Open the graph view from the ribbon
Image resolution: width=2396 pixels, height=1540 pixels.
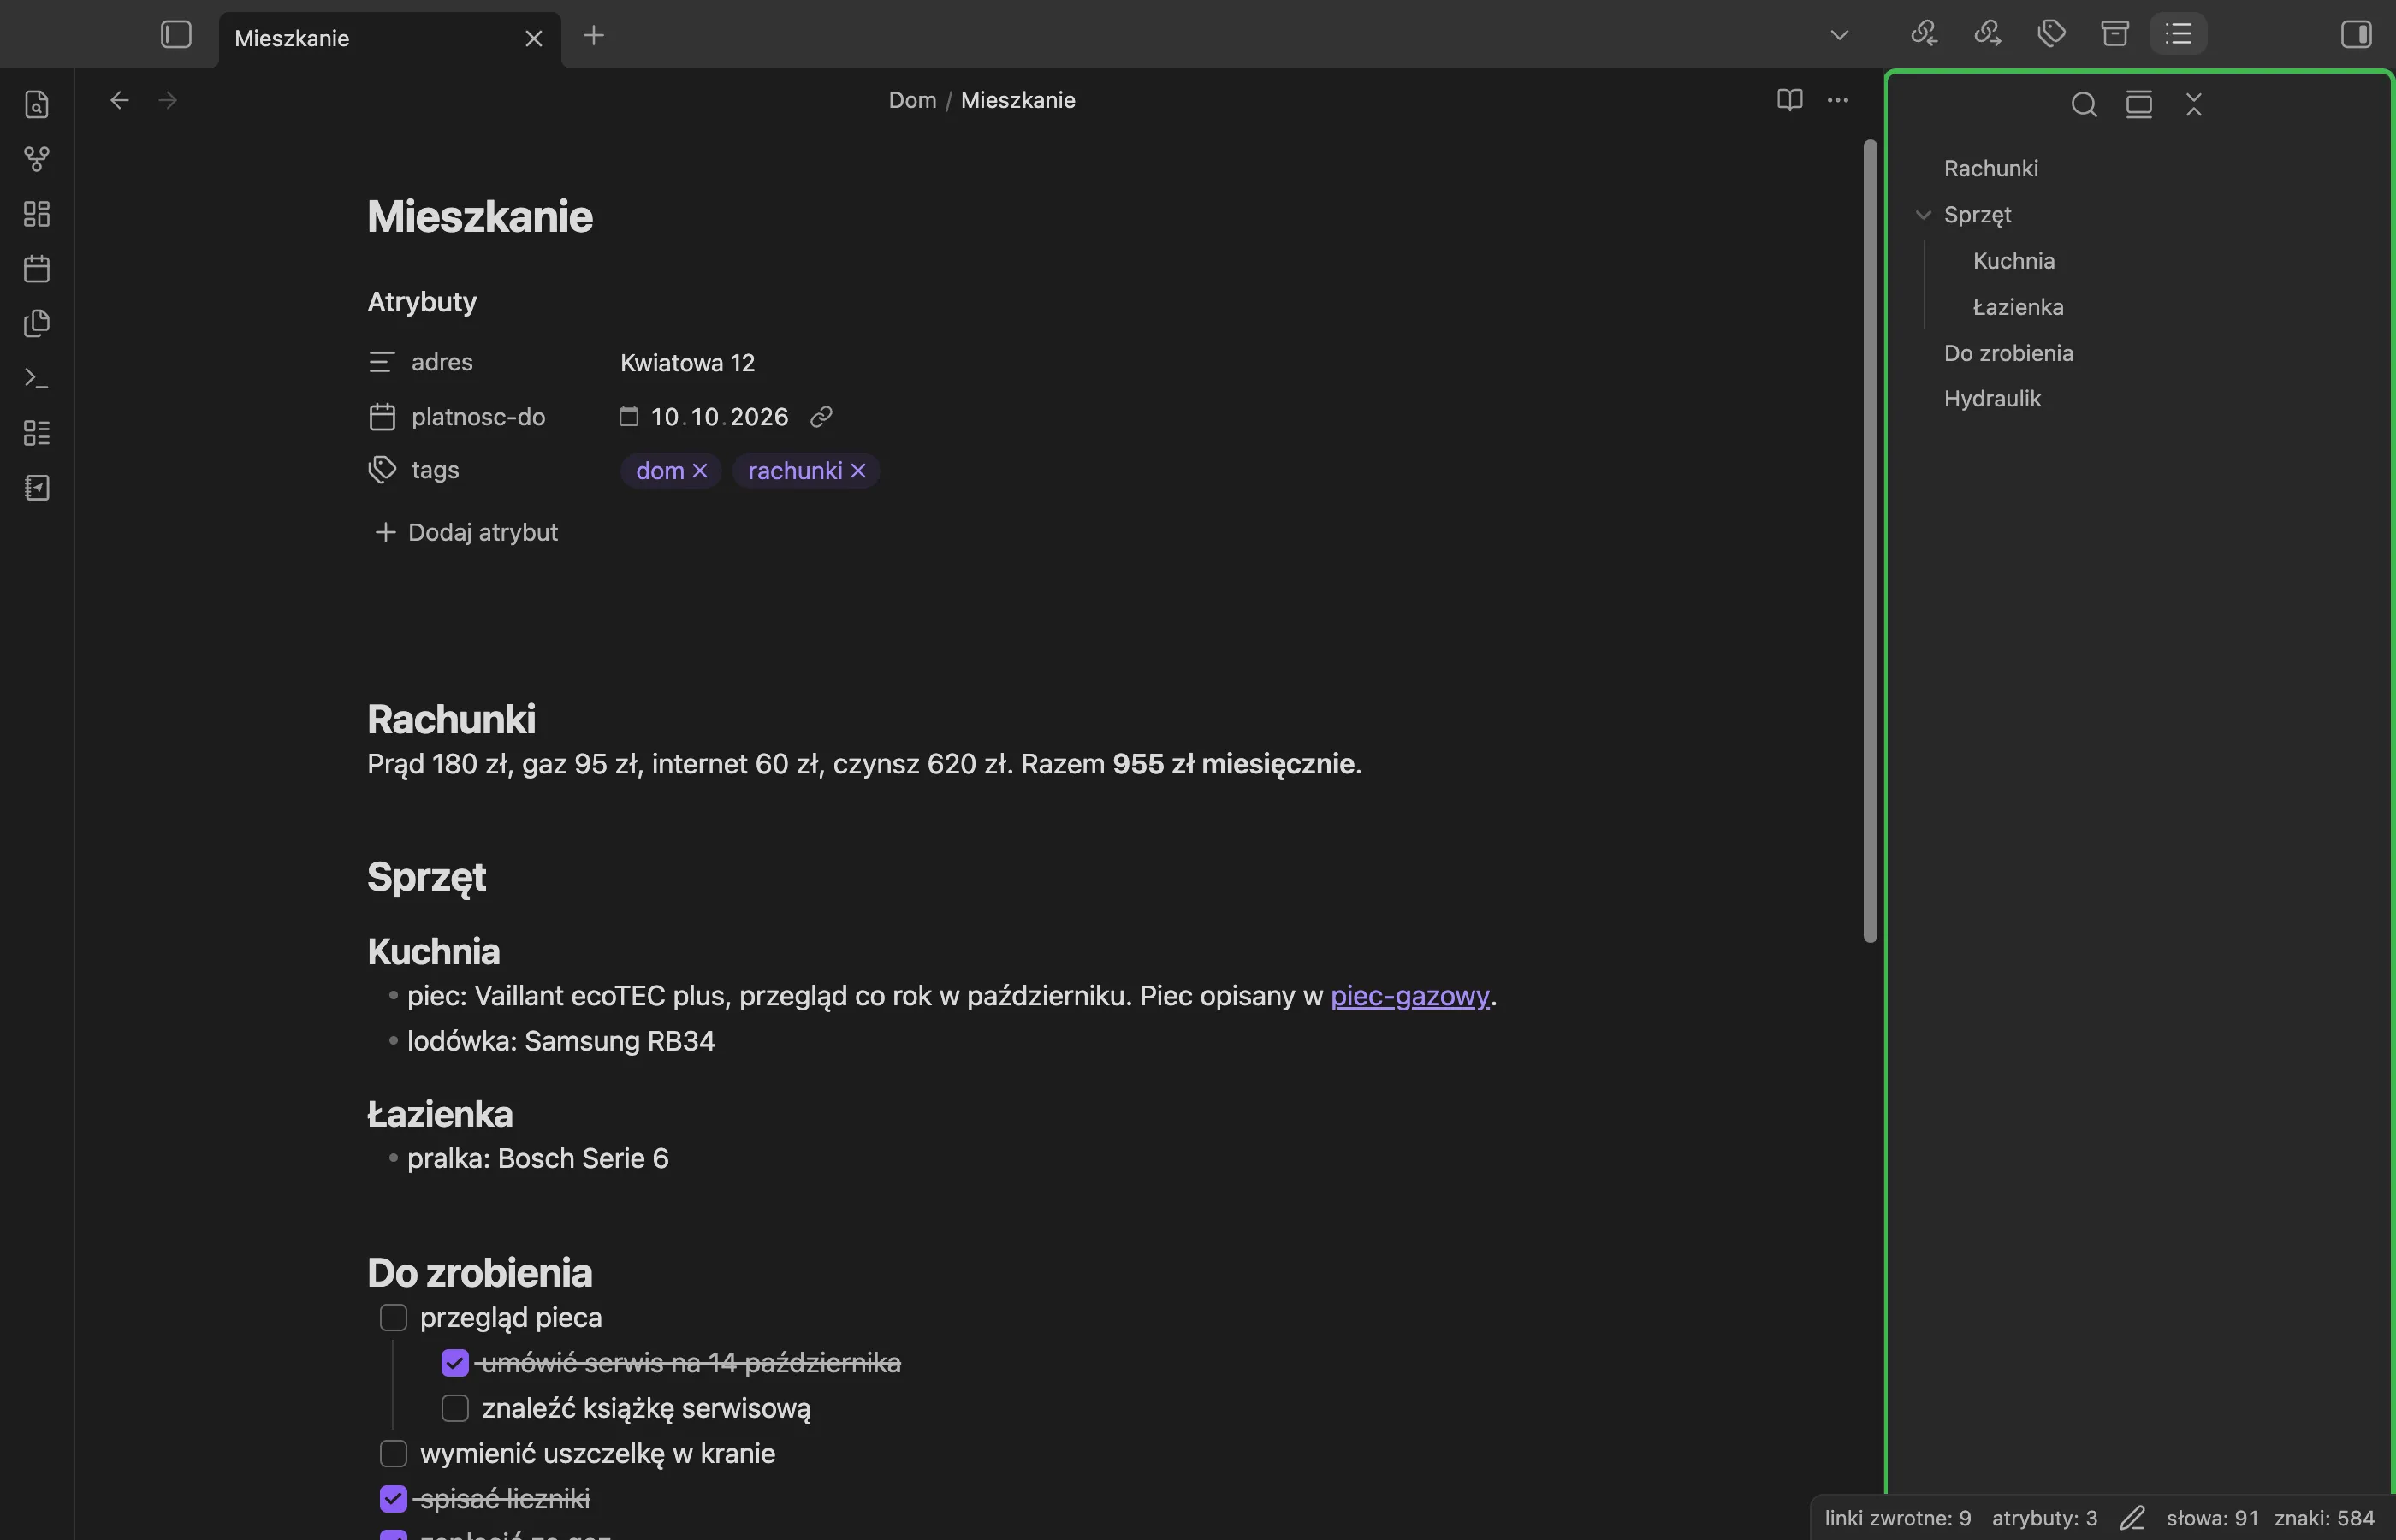(37, 159)
